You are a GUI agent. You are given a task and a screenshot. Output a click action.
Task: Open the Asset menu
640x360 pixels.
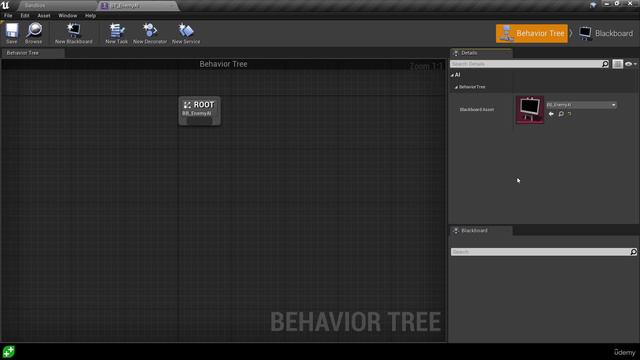click(44, 16)
